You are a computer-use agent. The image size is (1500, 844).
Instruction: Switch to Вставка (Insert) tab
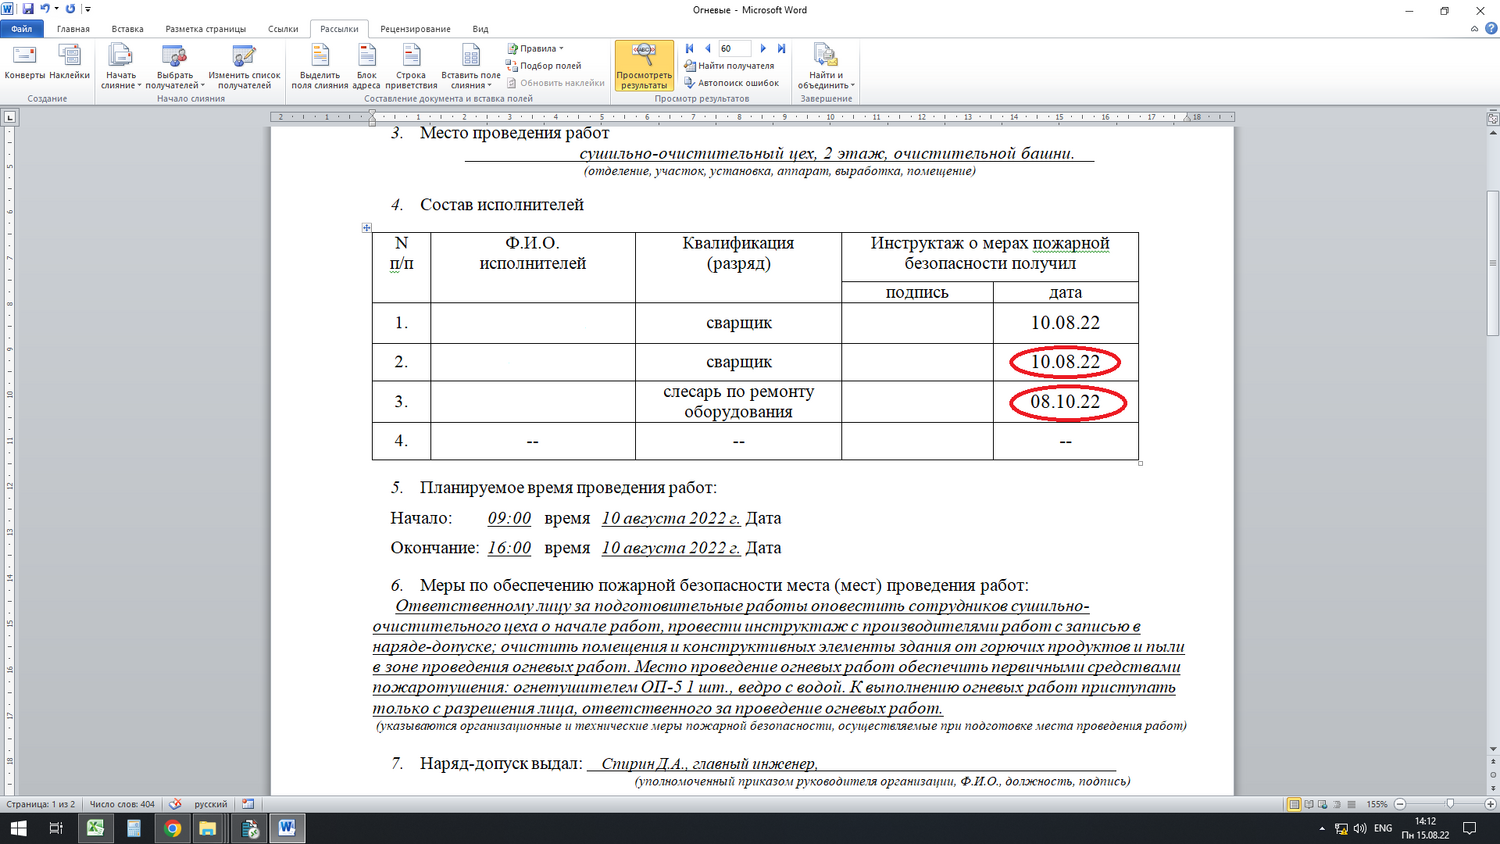[x=128, y=29]
